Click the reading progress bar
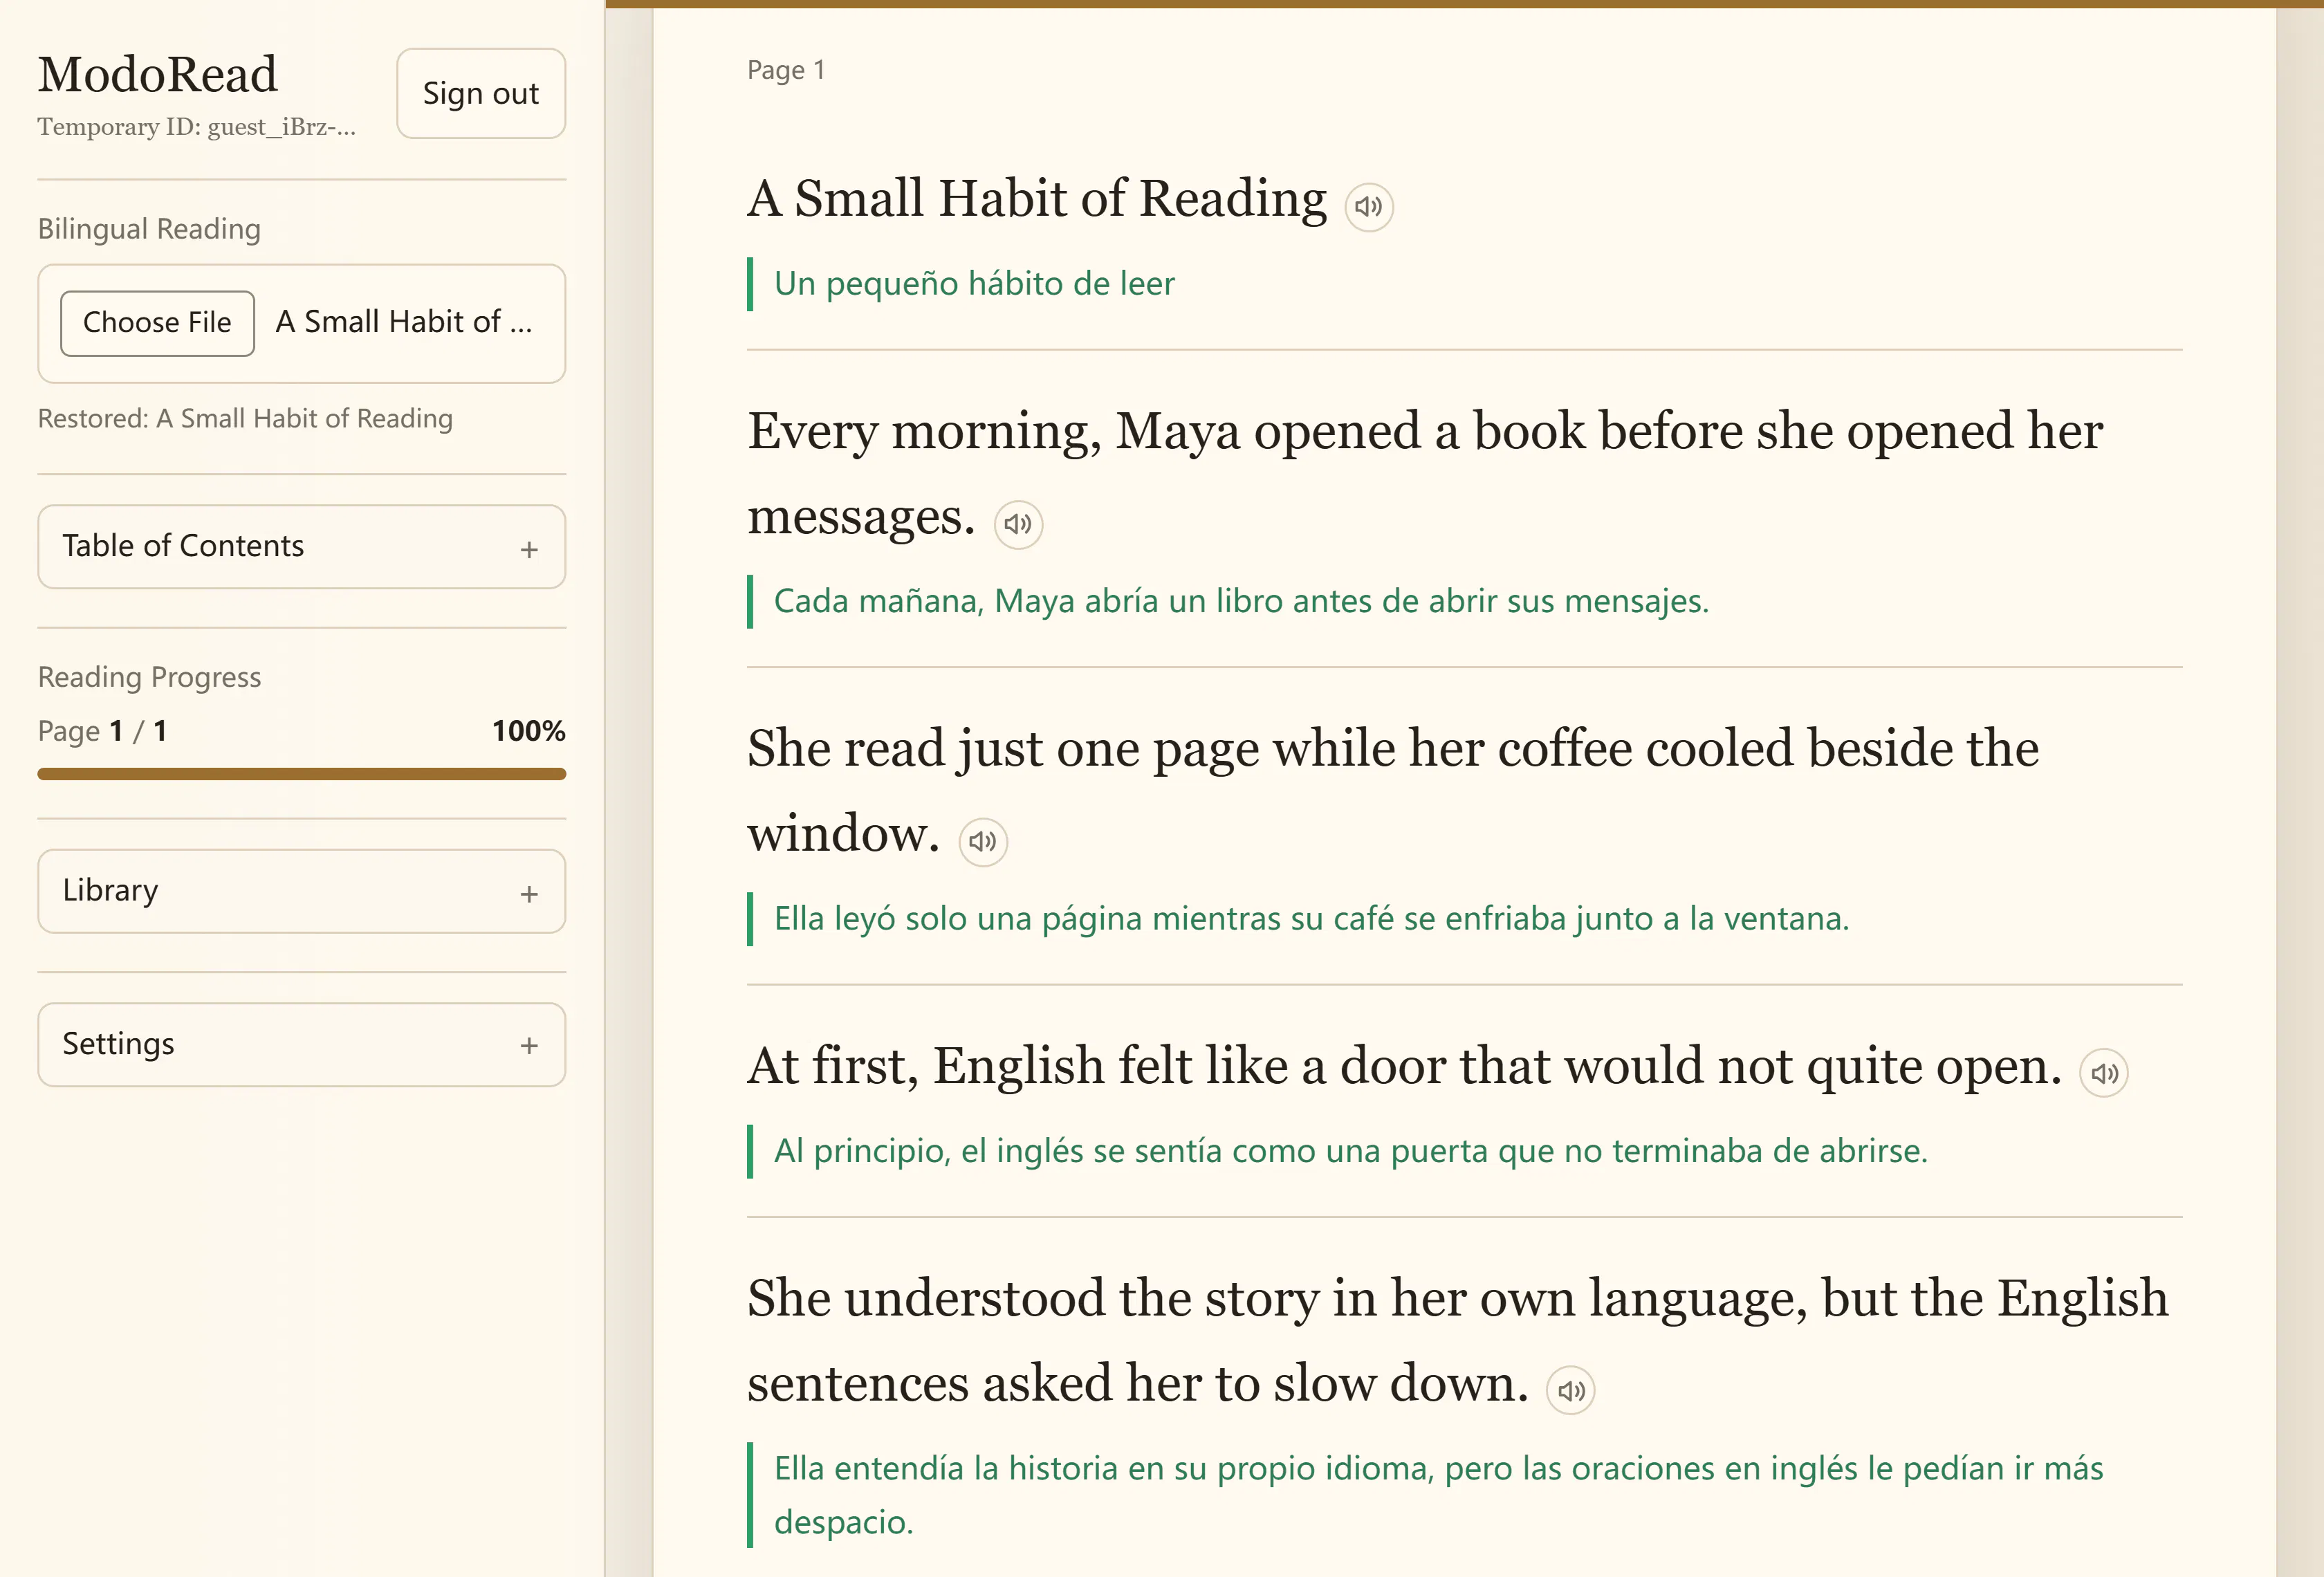This screenshot has height=1577, width=2324. point(301,774)
